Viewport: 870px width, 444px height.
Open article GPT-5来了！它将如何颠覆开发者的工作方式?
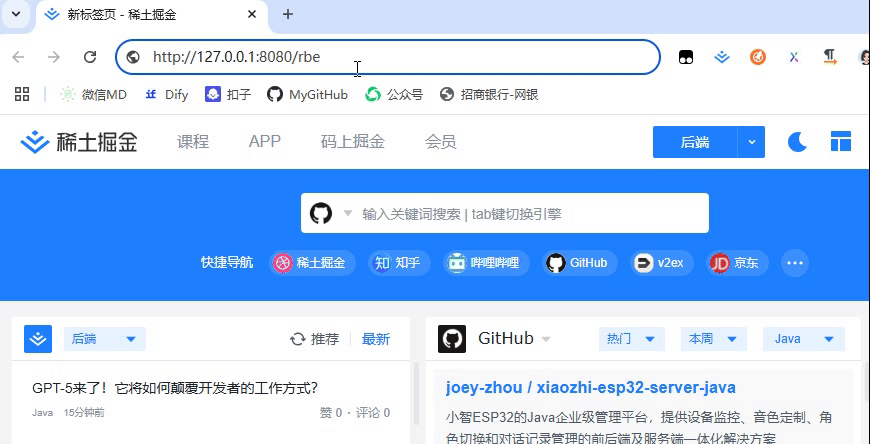(175, 388)
